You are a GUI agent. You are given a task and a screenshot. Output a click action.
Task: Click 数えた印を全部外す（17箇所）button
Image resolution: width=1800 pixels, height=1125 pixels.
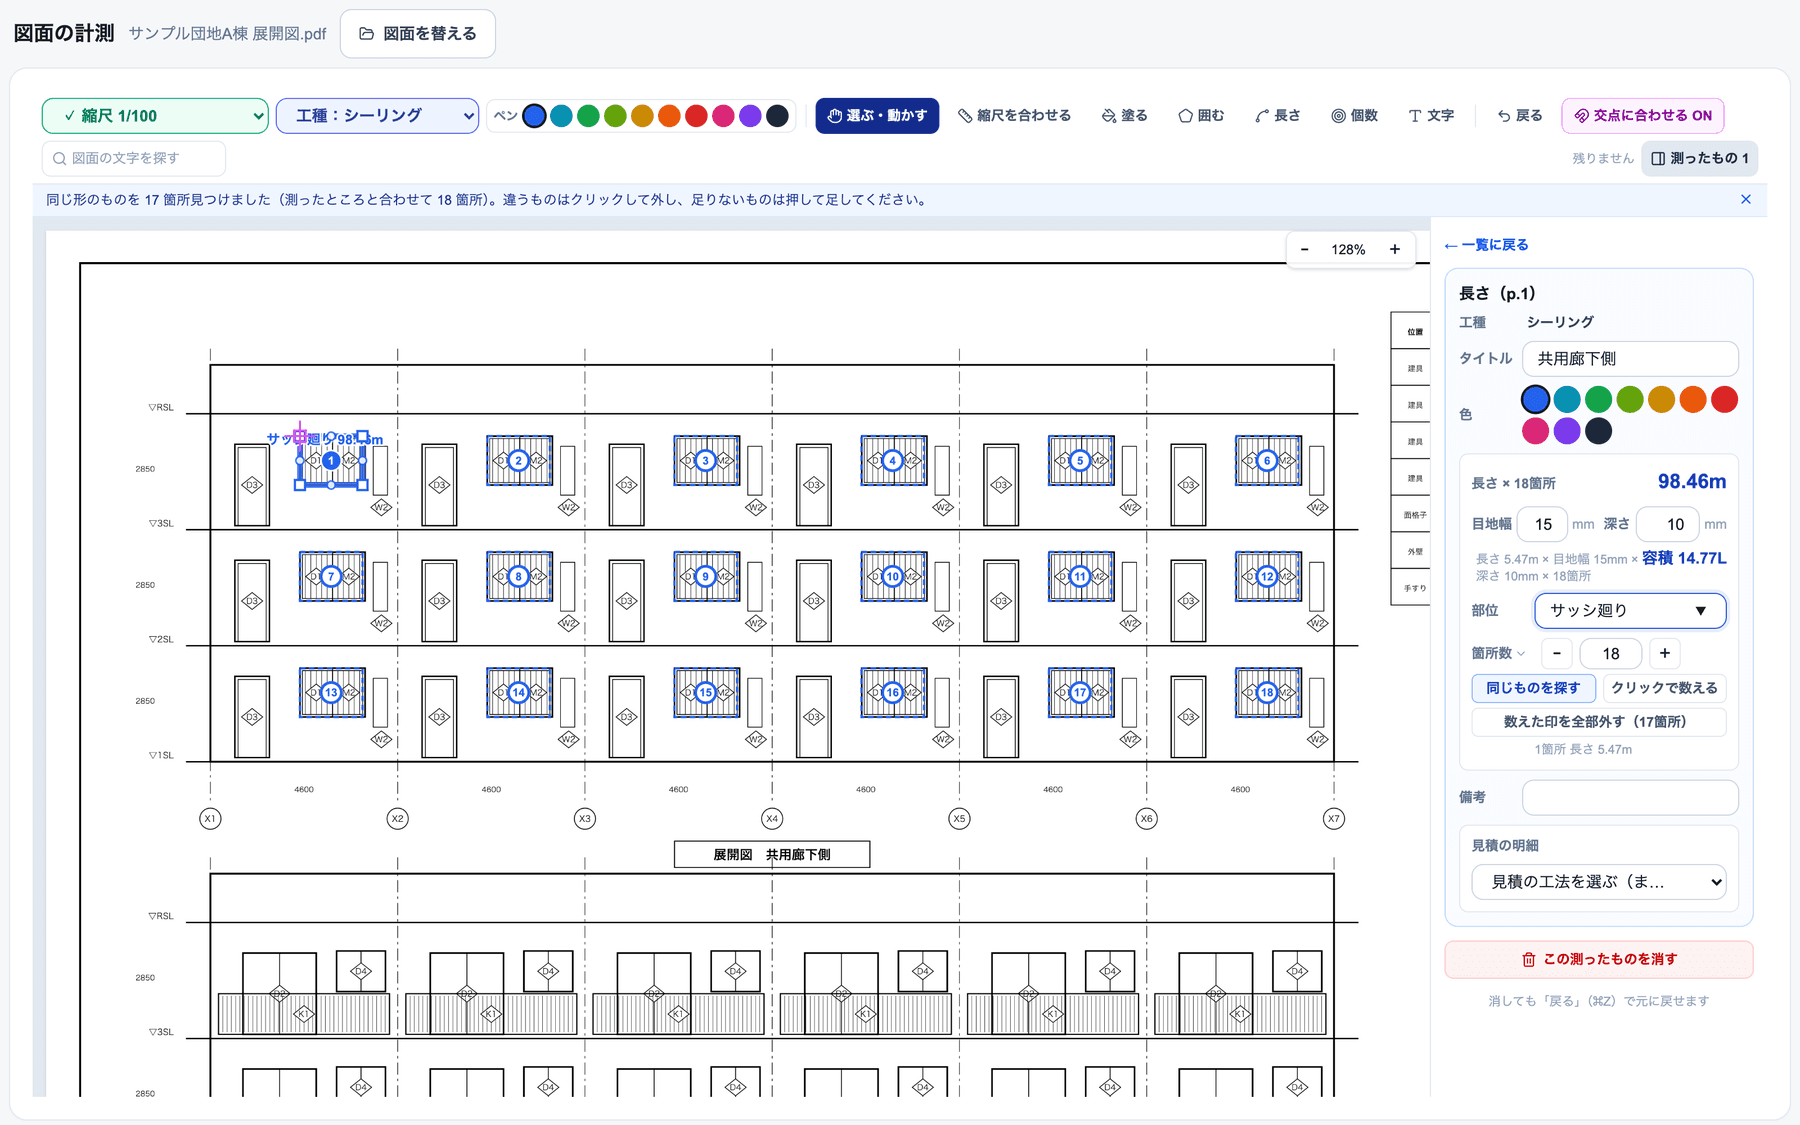(x=1599, y=722)
